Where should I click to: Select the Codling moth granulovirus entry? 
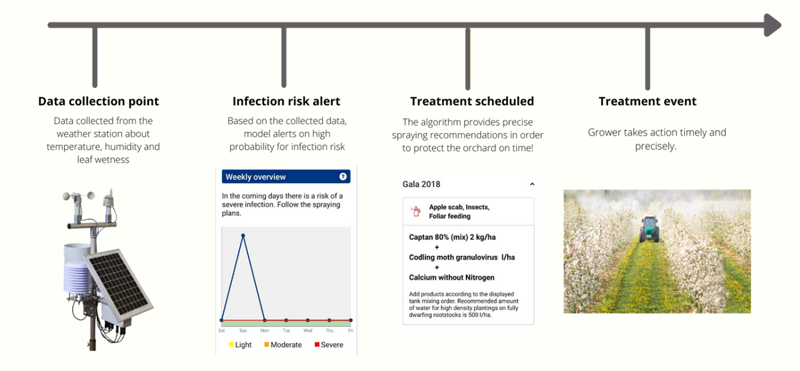462,257
